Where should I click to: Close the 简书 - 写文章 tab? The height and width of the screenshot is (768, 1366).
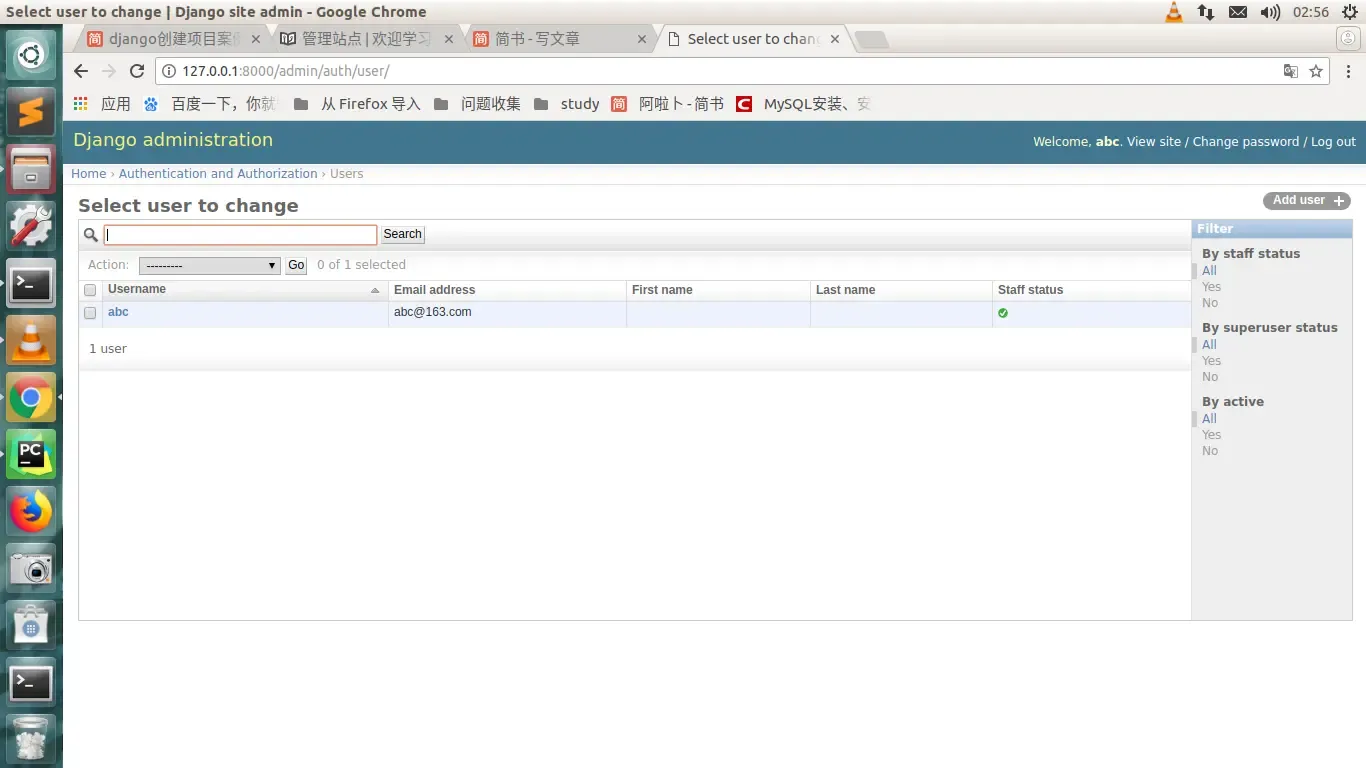[641, 39]
